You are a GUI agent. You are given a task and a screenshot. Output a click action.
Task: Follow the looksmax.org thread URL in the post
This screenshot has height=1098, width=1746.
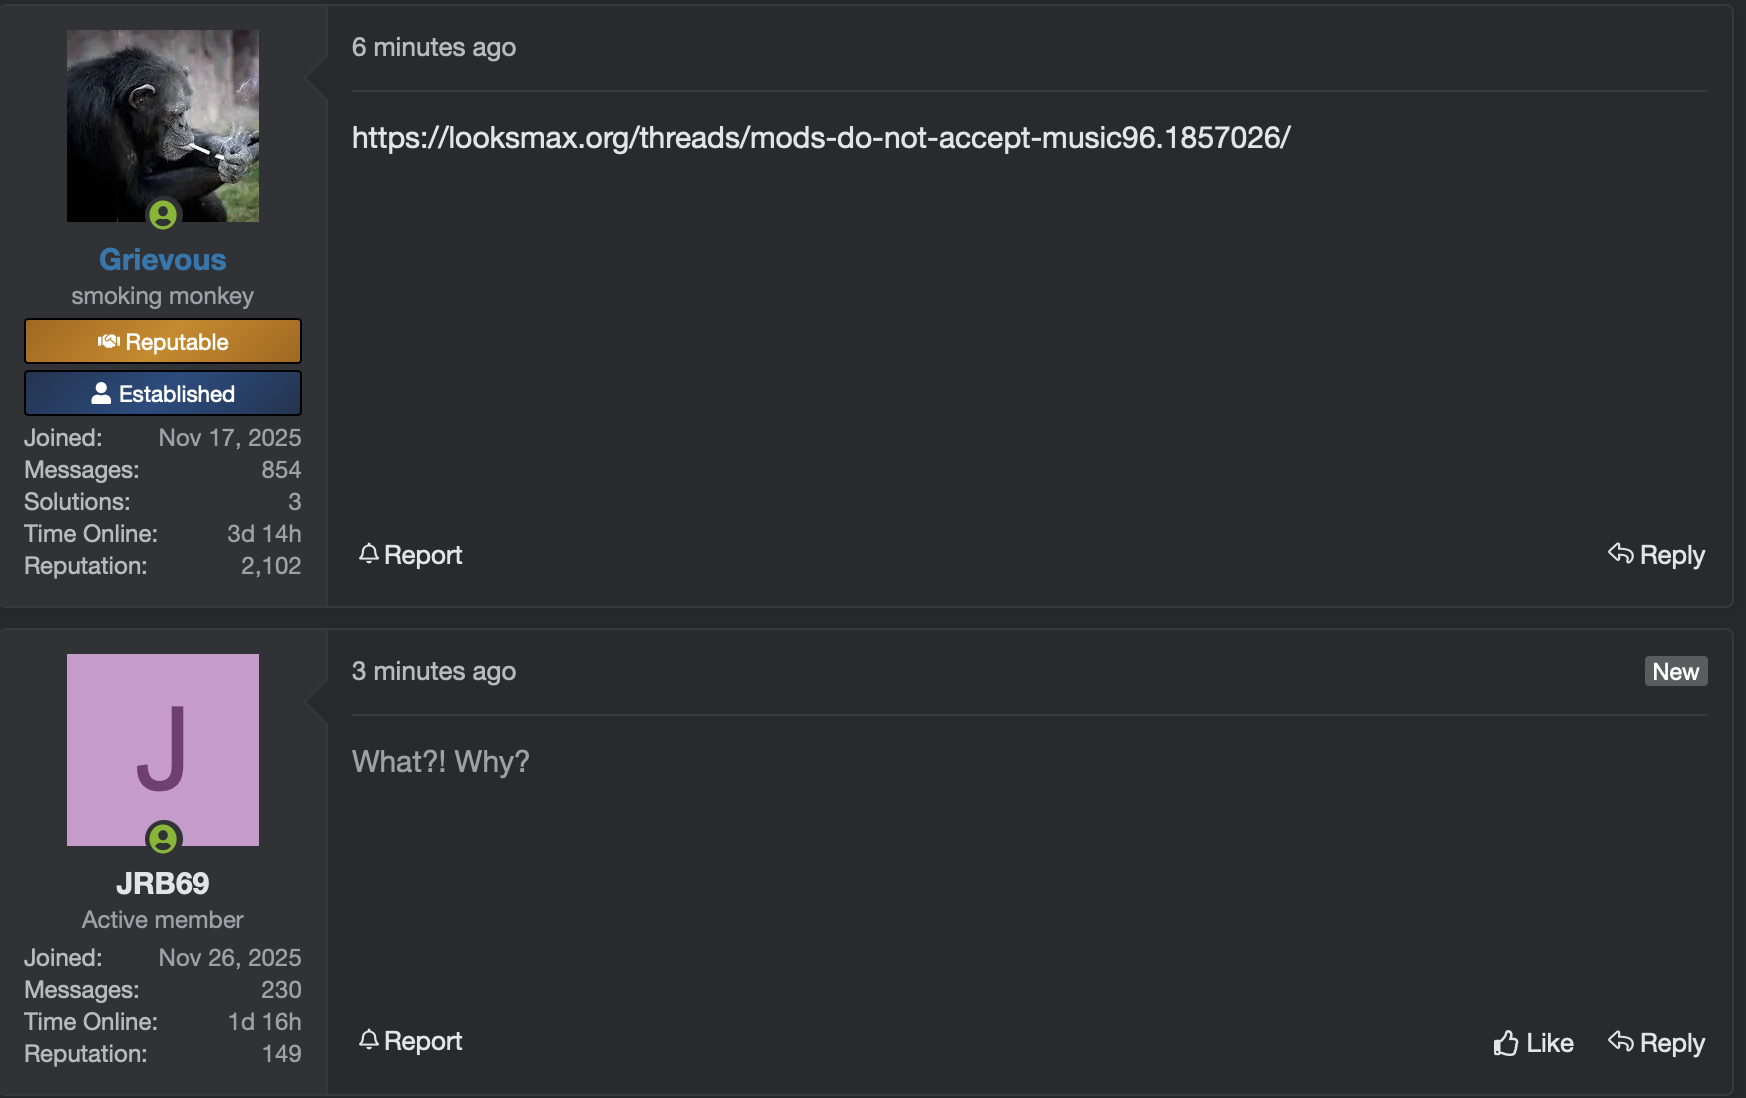pyautogui.click(x=820, y=138)
